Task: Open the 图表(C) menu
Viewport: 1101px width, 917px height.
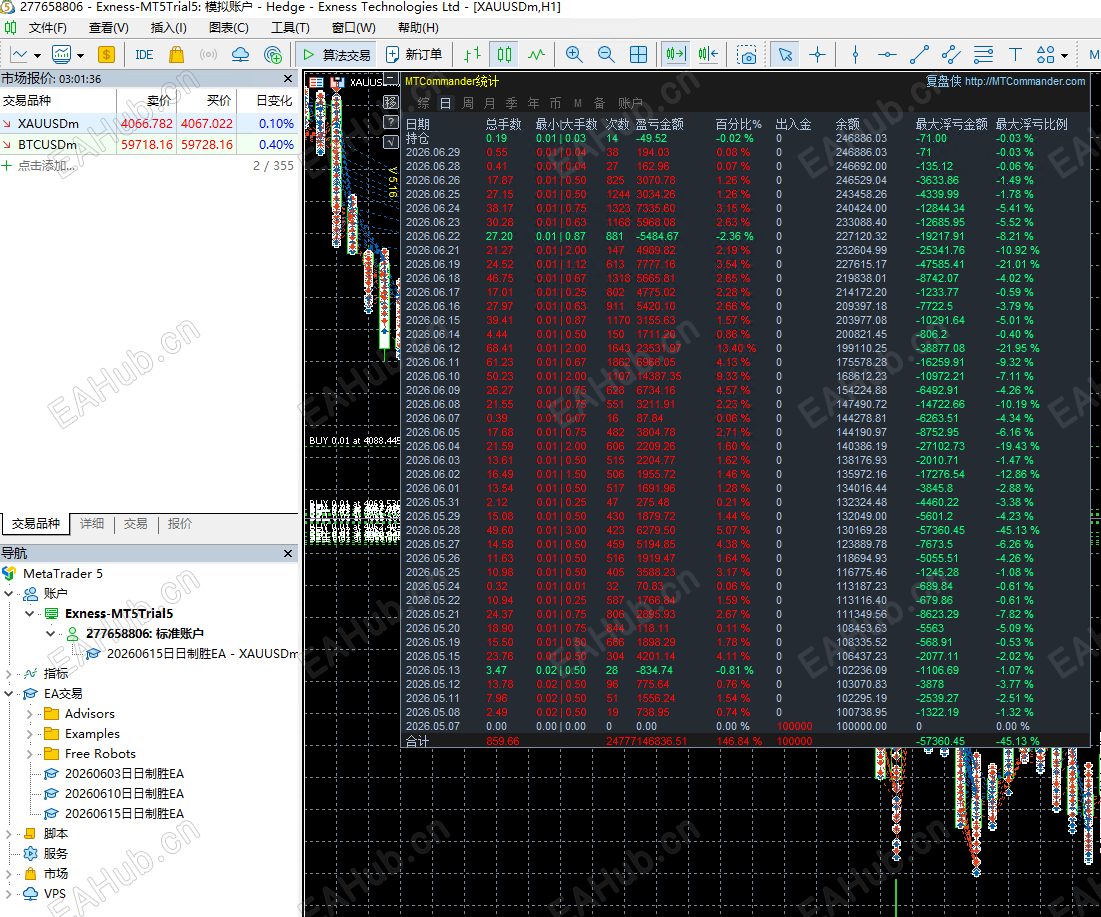Action: point(229,28)
